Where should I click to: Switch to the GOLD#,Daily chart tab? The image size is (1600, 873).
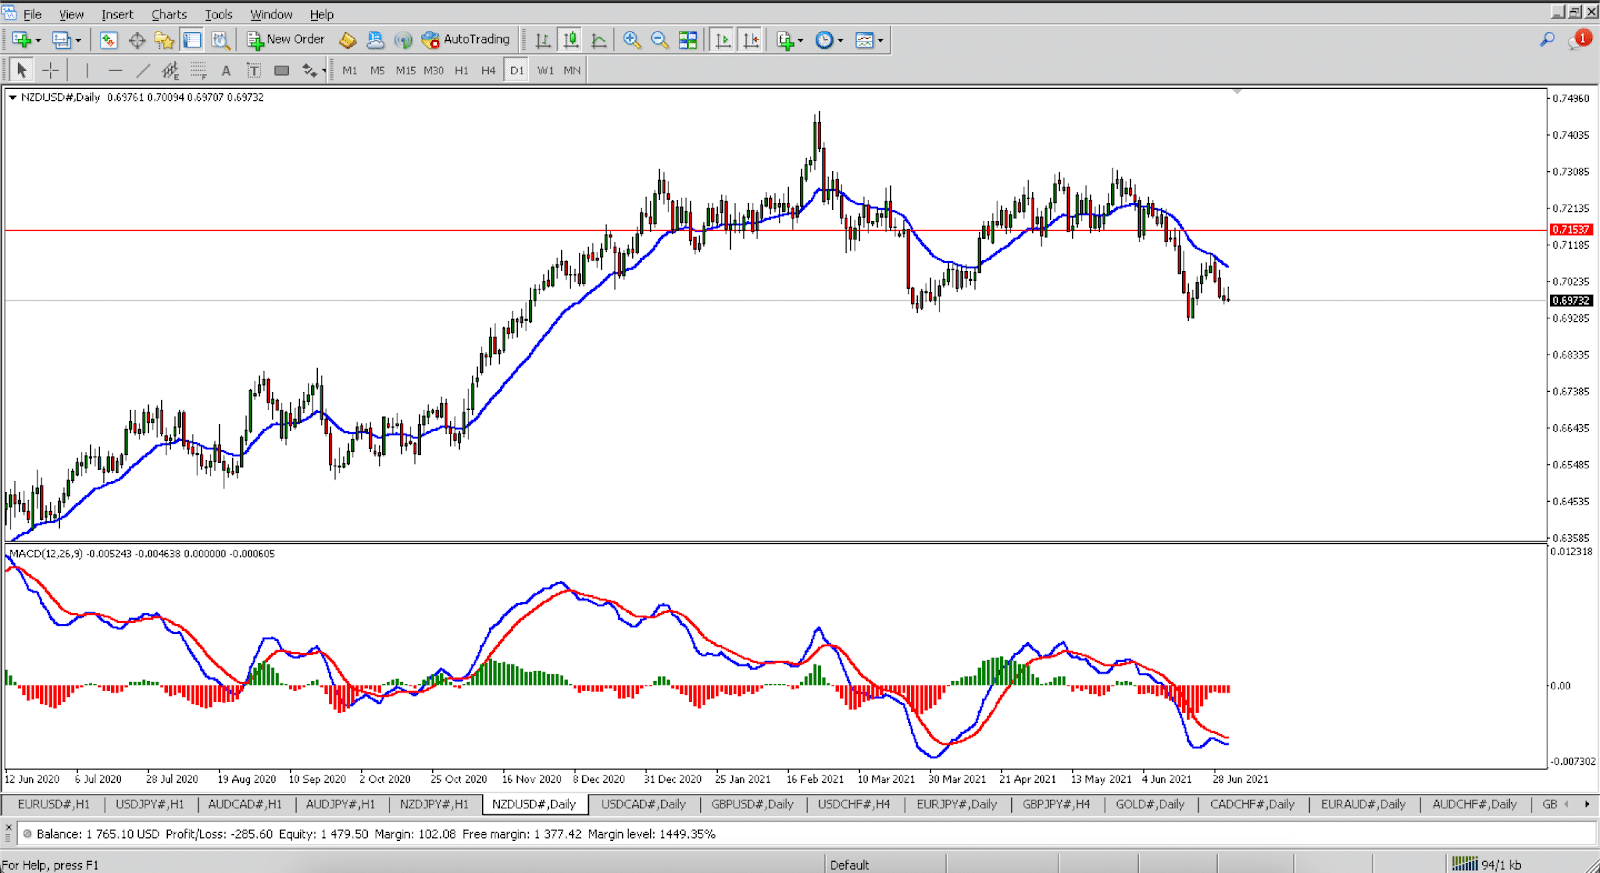point(1150,804)
